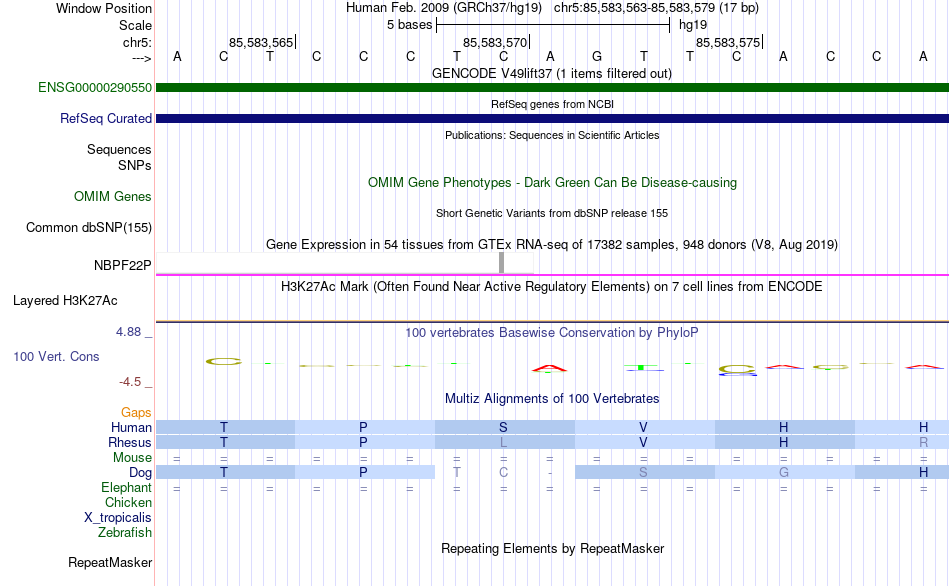Click the RepeatMasker track label
Viewport: 950px width, 586px height.
[110, 562]
